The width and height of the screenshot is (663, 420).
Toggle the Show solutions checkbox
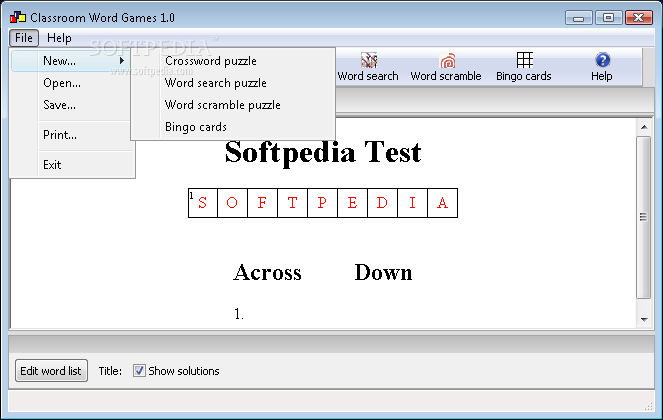coord(139,371)
